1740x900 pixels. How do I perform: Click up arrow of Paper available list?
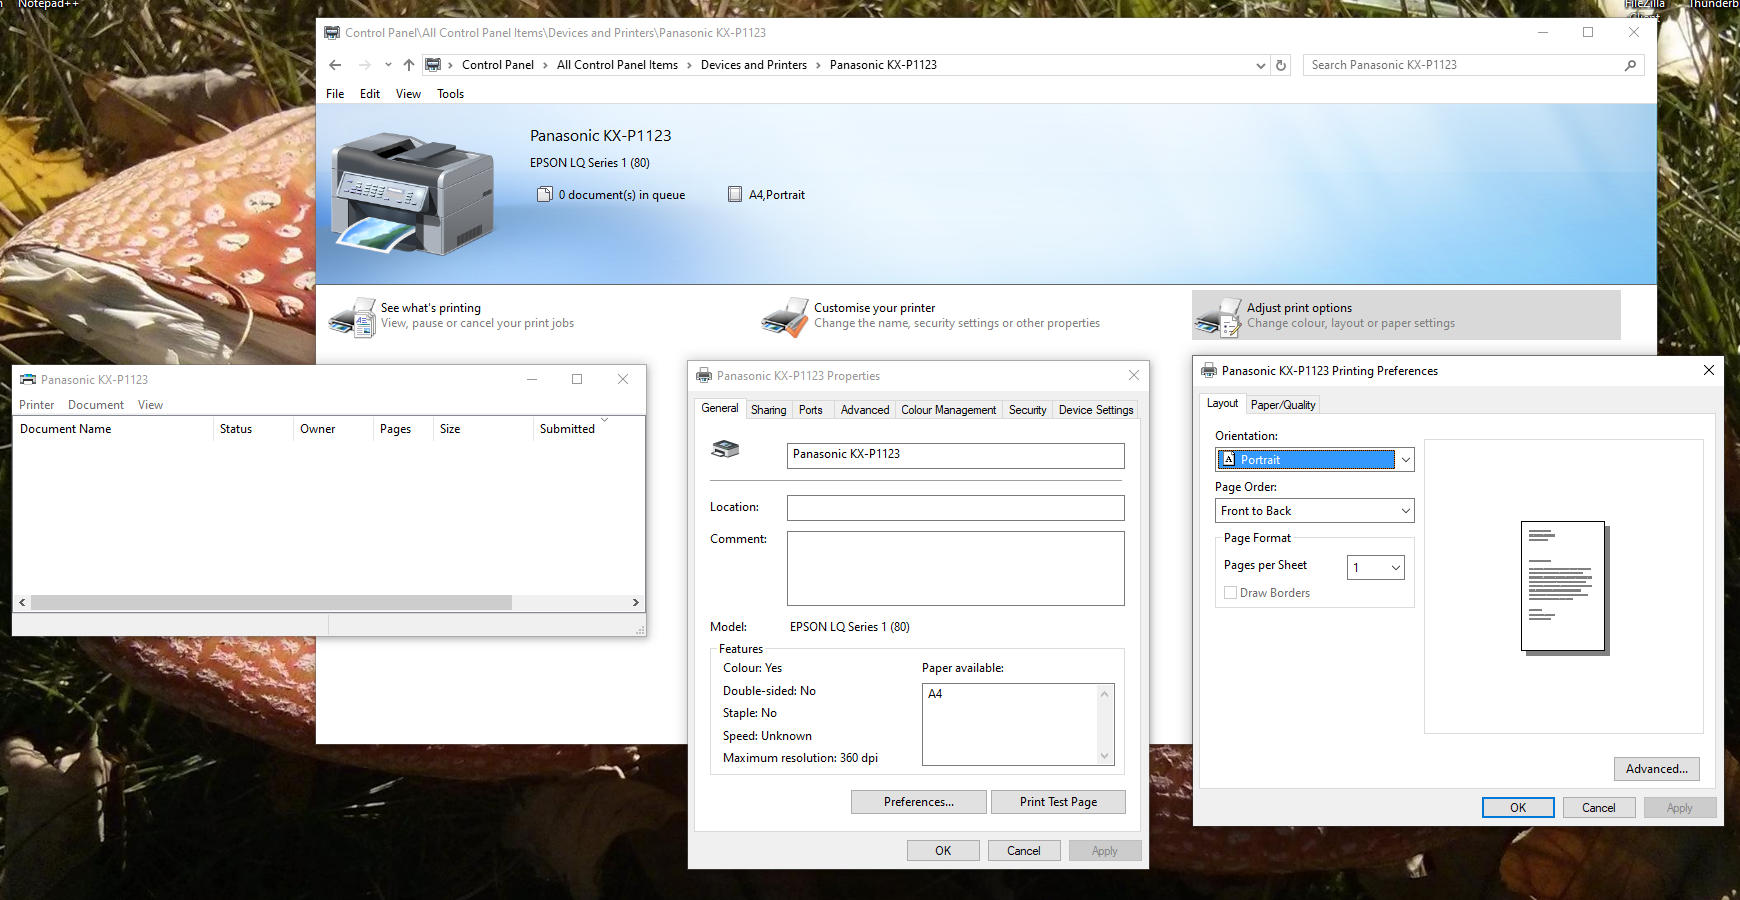point(1105,694)
